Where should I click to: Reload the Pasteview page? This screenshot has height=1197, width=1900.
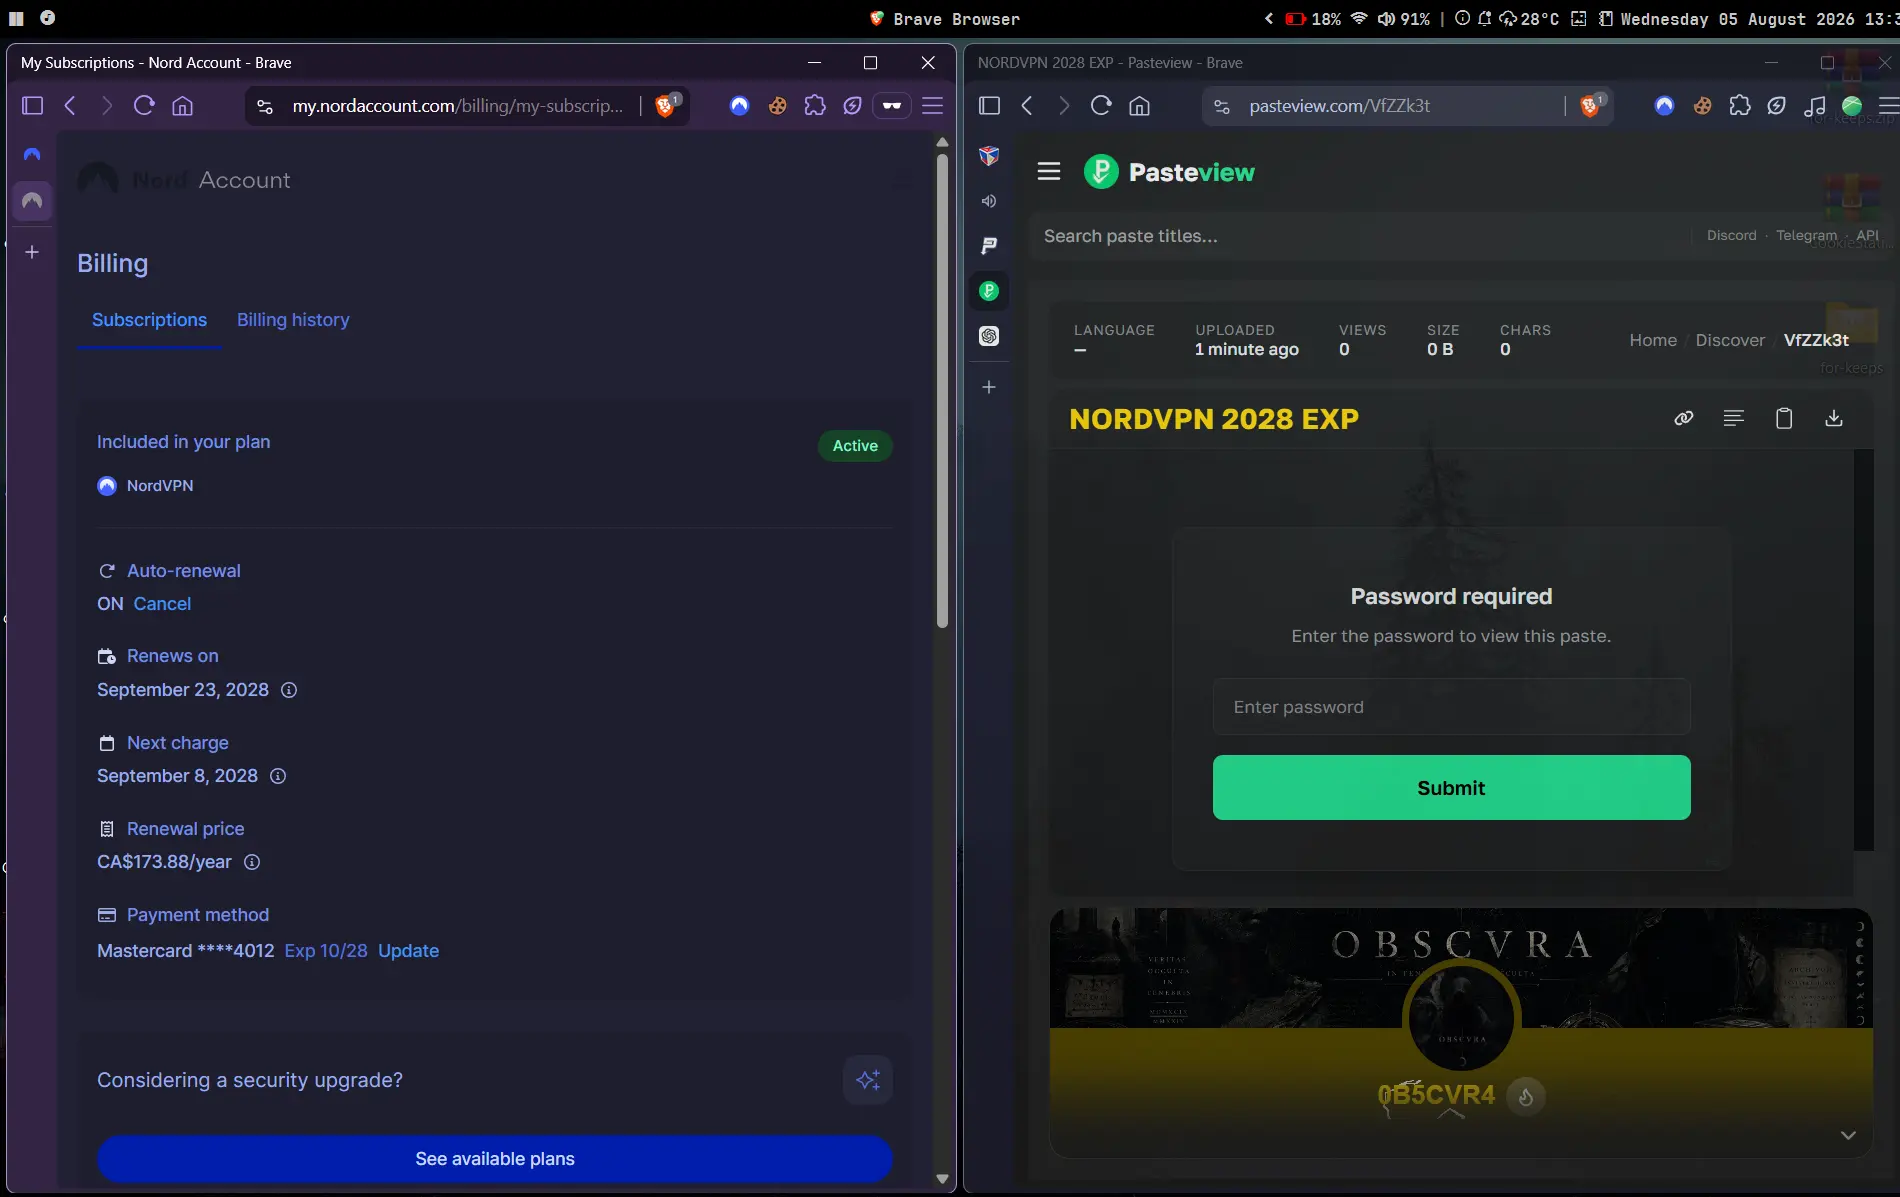(1101, 106)
